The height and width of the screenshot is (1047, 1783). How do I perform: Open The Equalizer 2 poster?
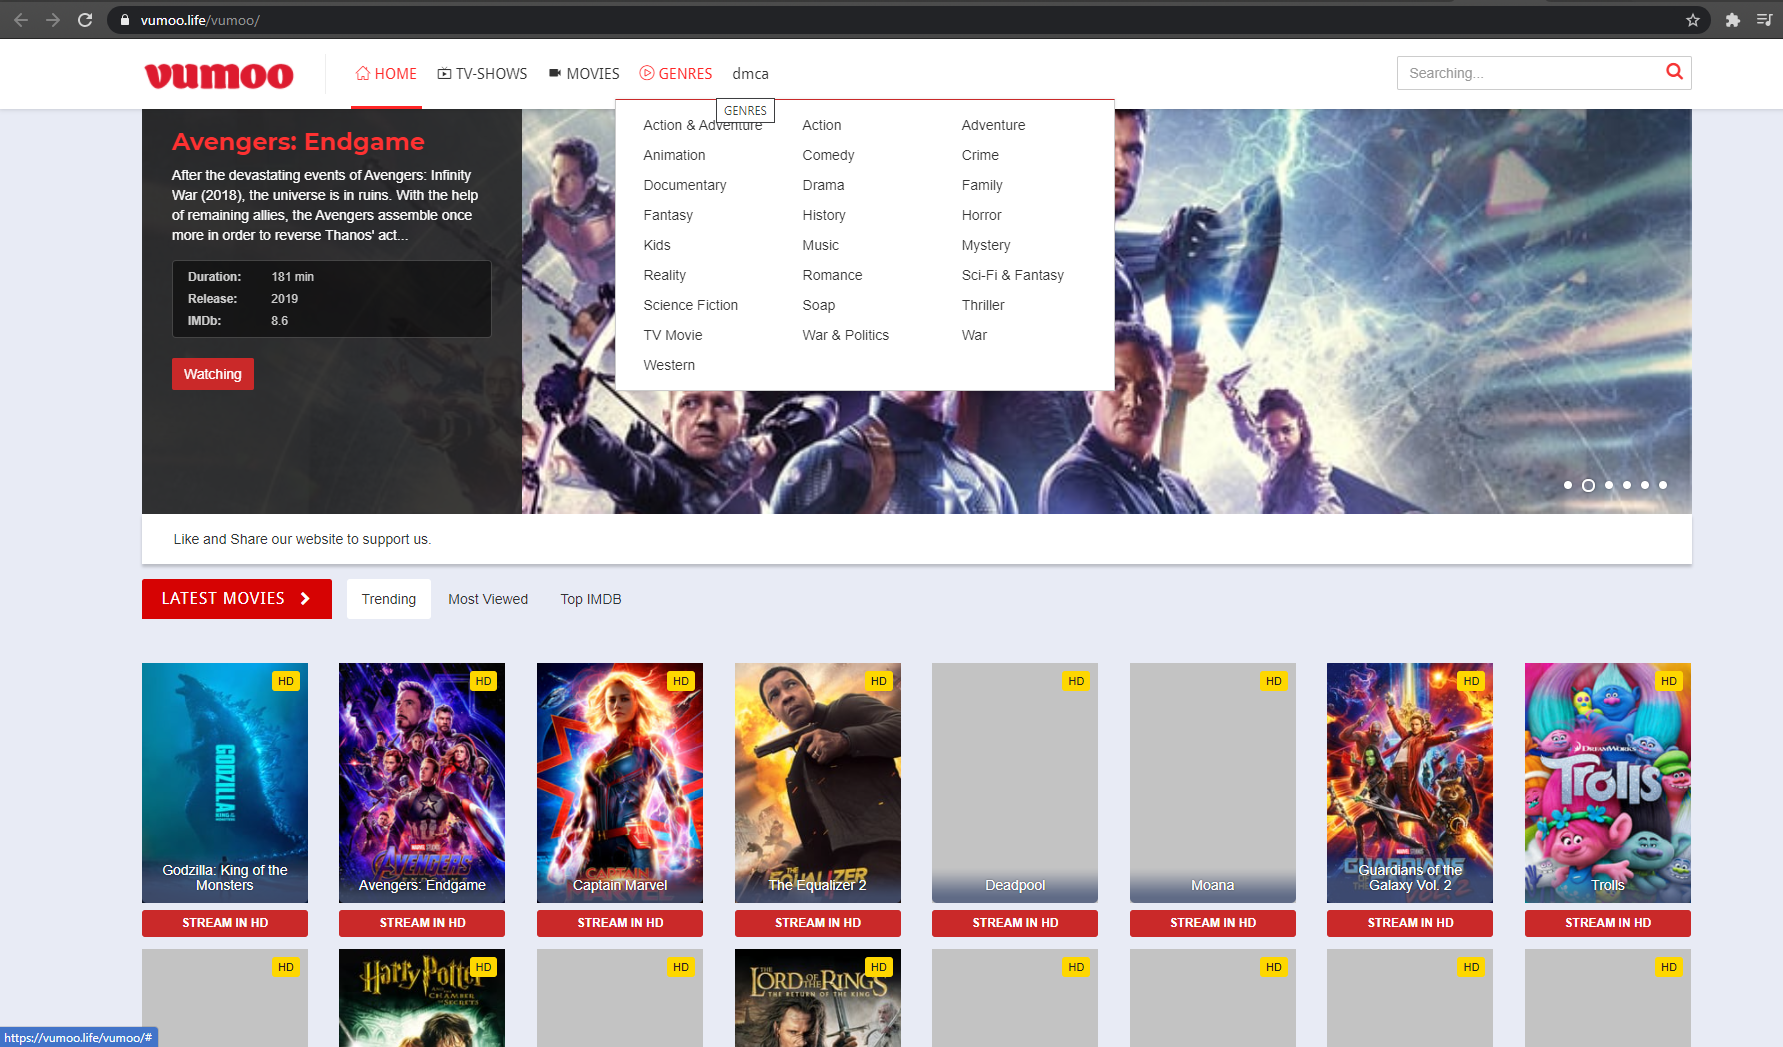pyautogui.click(x=818, y=783)
